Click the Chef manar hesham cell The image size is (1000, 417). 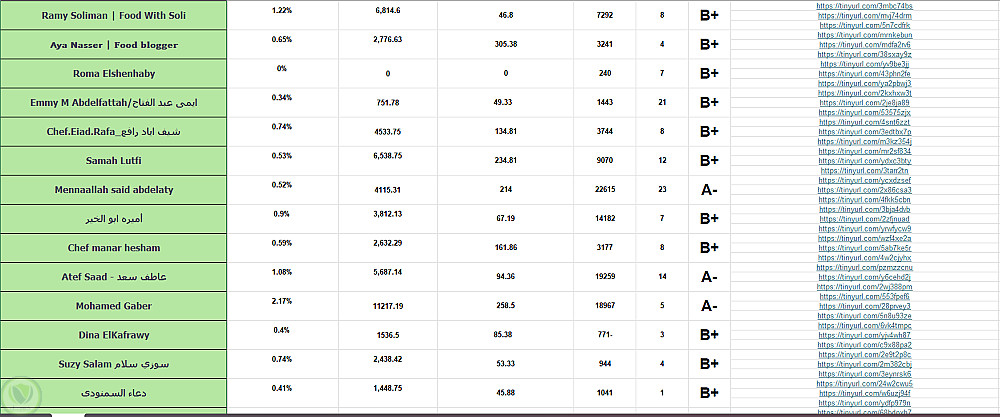pos(114,247)
